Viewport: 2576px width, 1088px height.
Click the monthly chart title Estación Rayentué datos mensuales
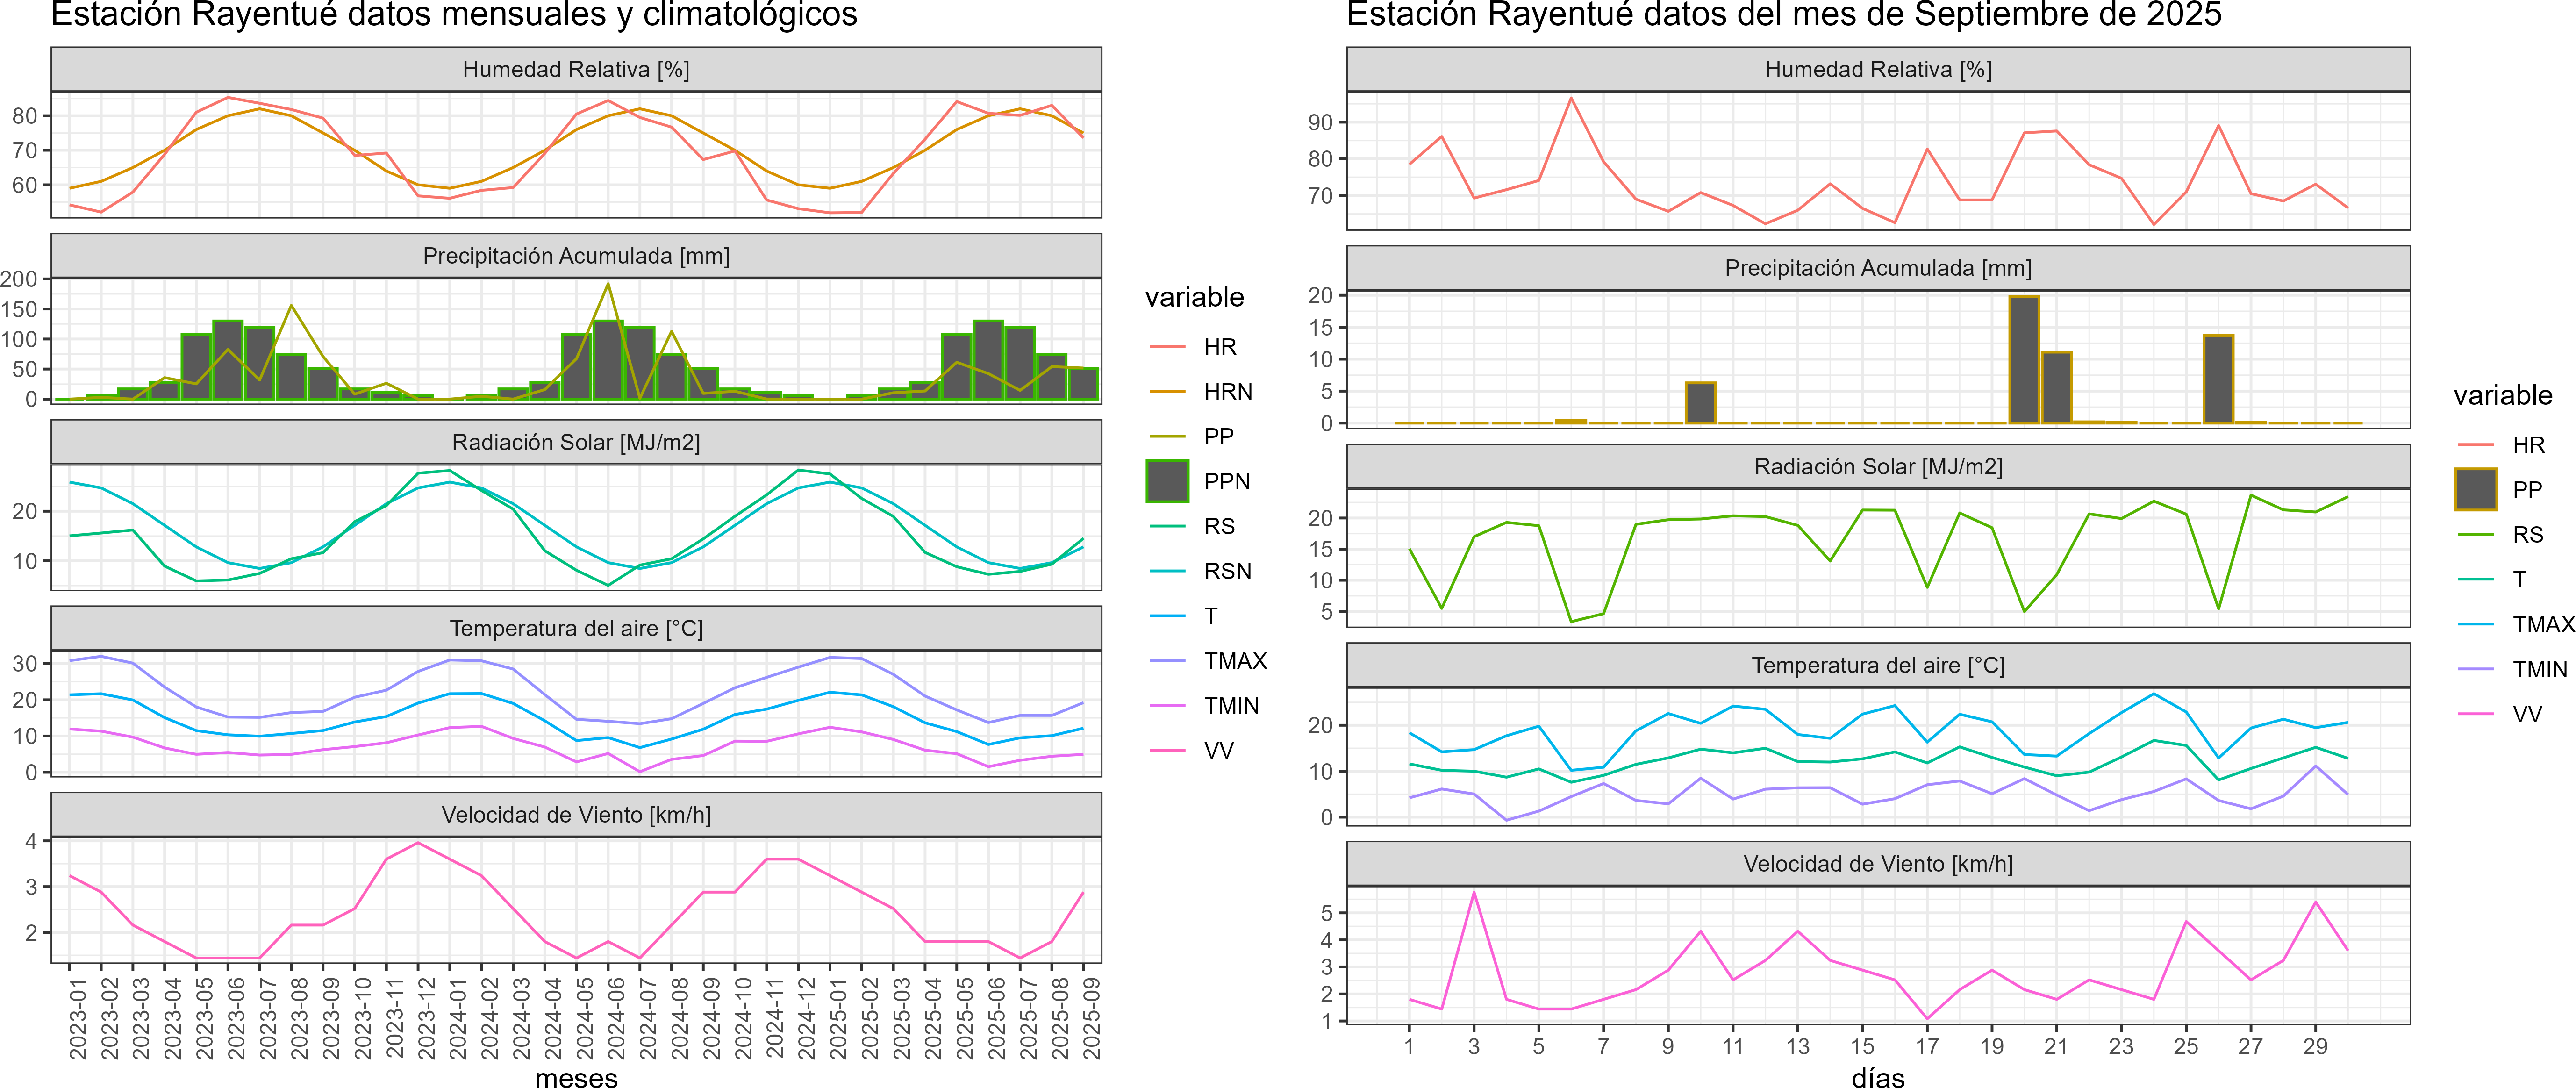(454, 15)
